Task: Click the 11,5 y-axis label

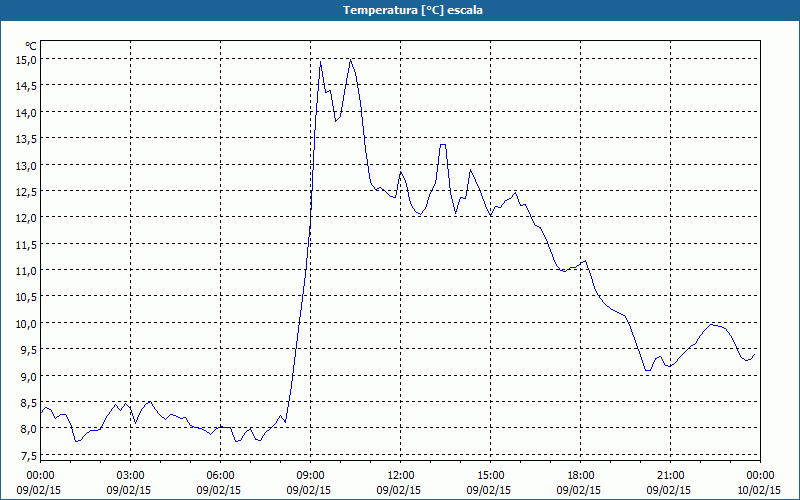Action: (26, 245)
